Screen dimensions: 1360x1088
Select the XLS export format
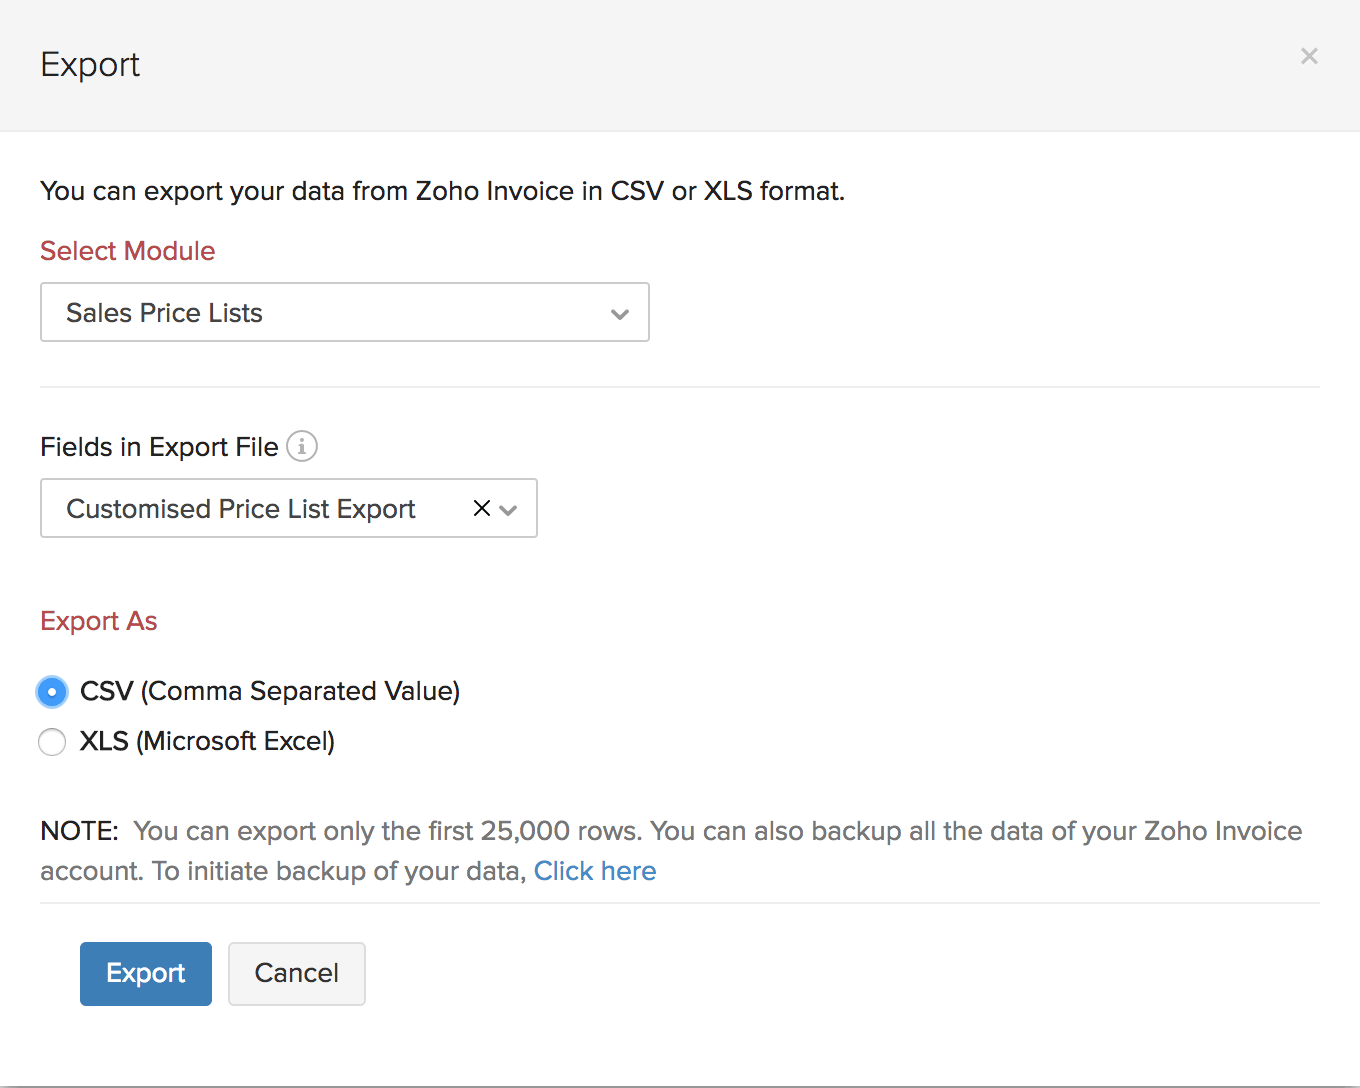[52, 741]
